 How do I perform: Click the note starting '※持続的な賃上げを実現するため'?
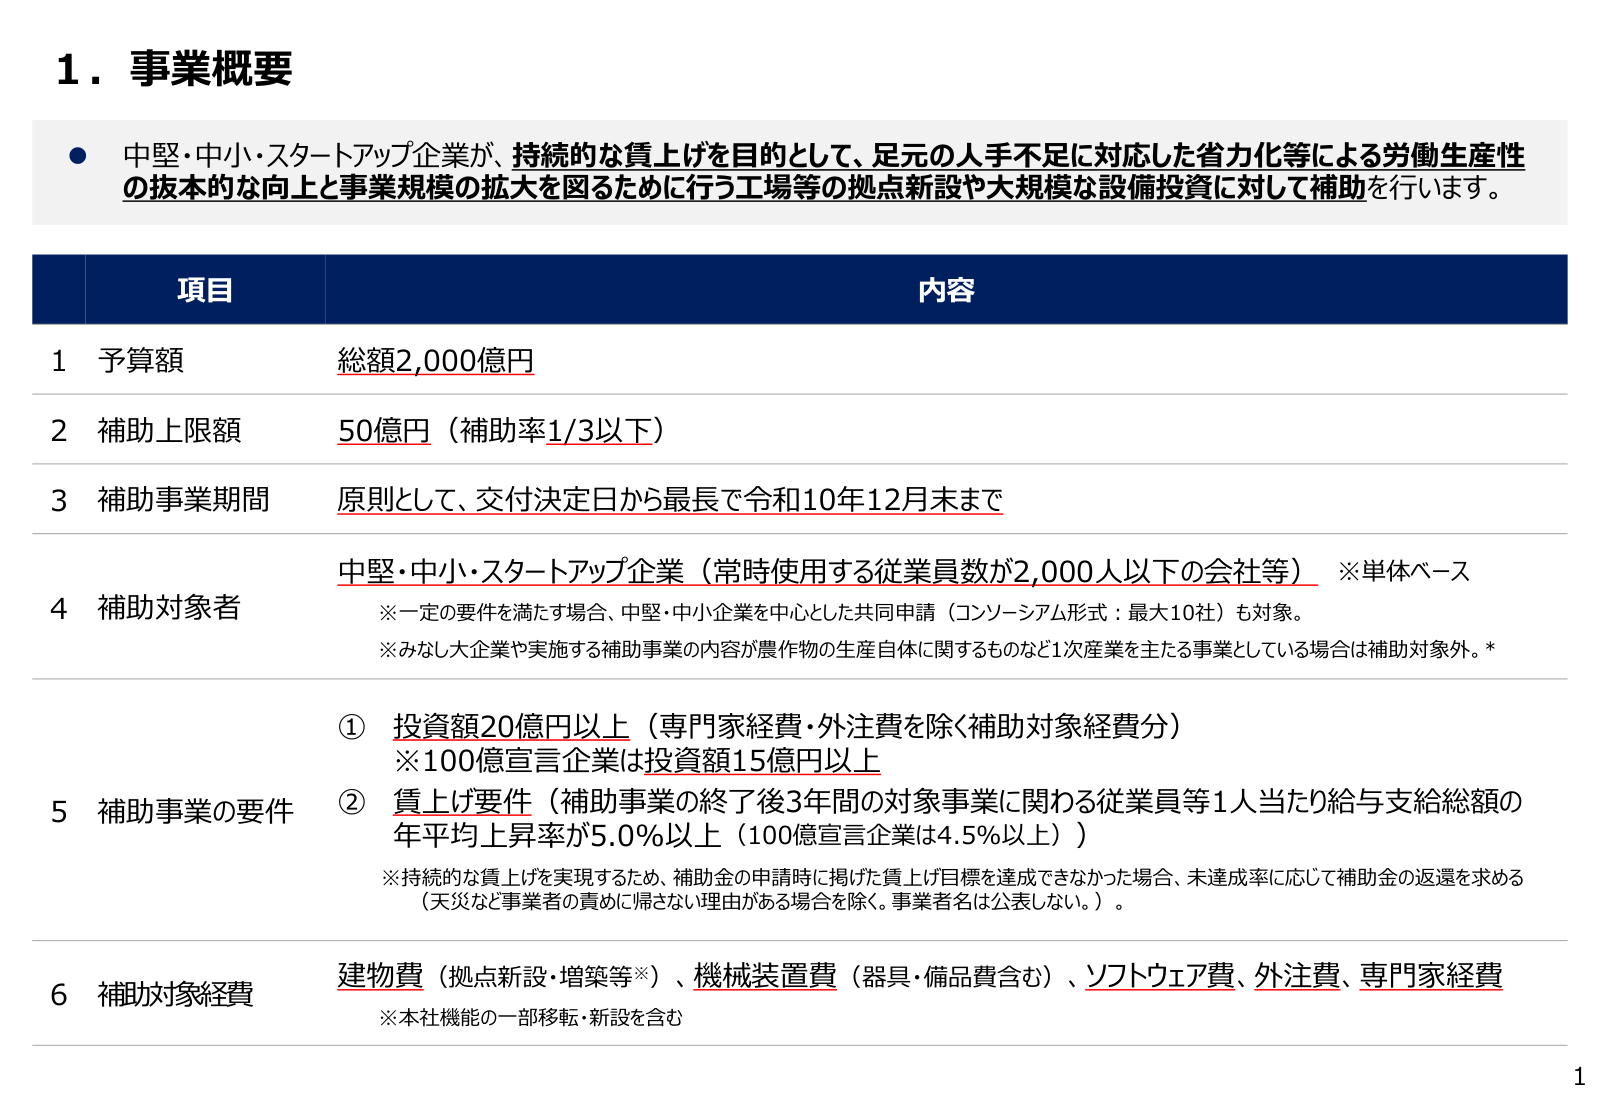point(953,877)
